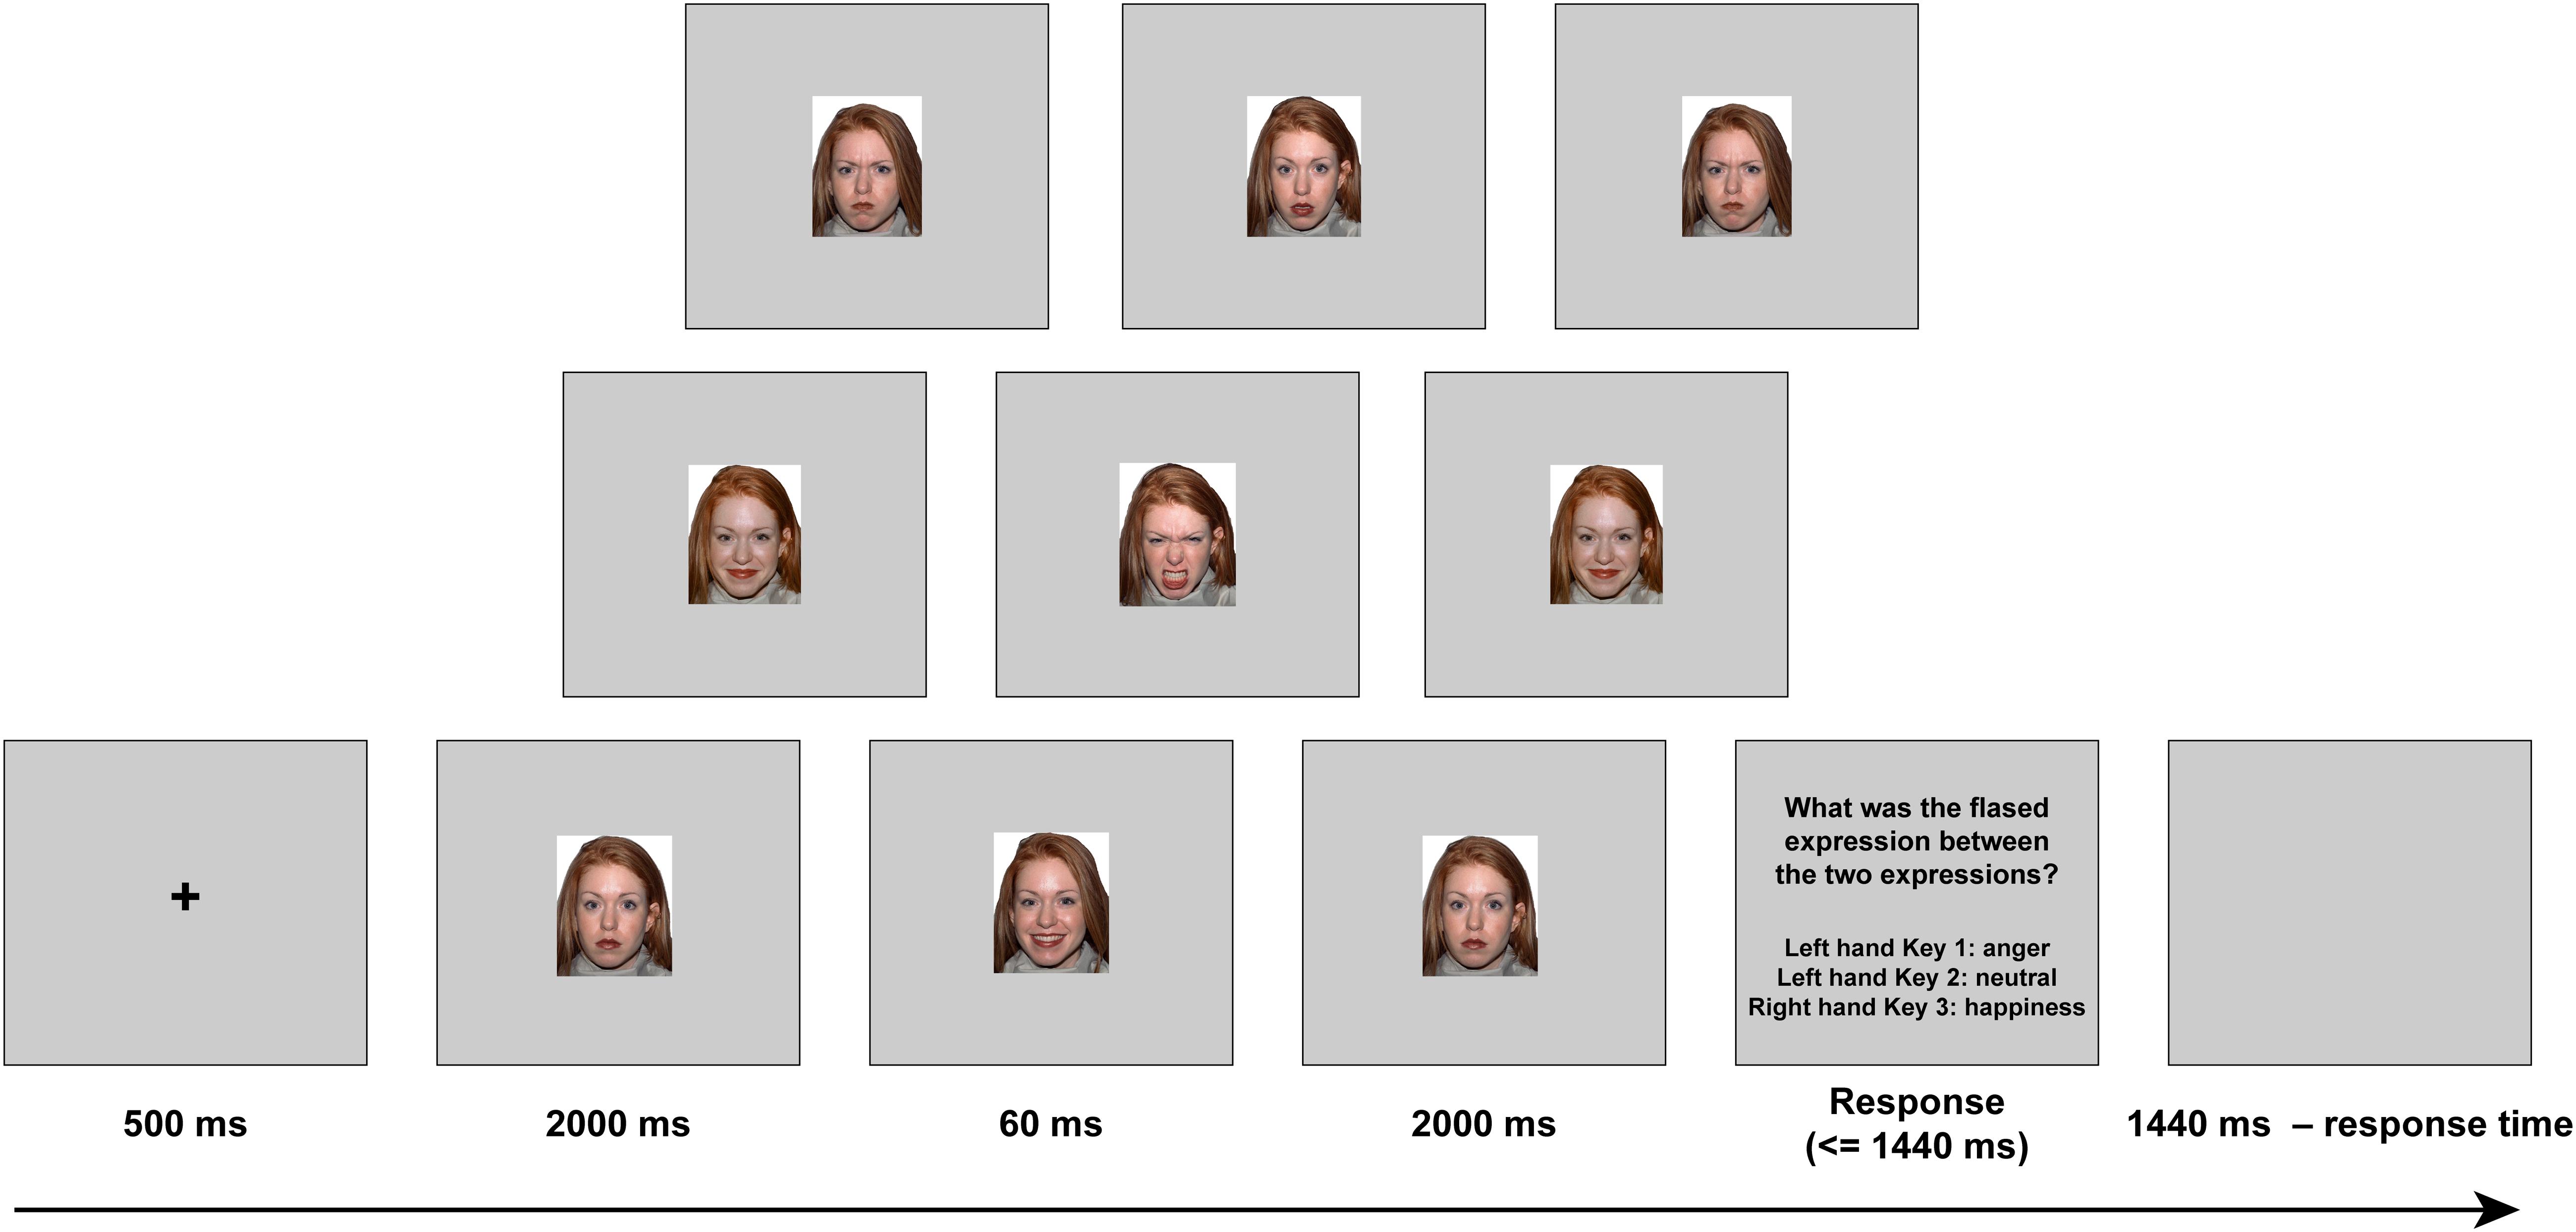Click the neutral face between the two frowning faces
This screenshot has width=2576, height=1232.
click(1303, 166)
